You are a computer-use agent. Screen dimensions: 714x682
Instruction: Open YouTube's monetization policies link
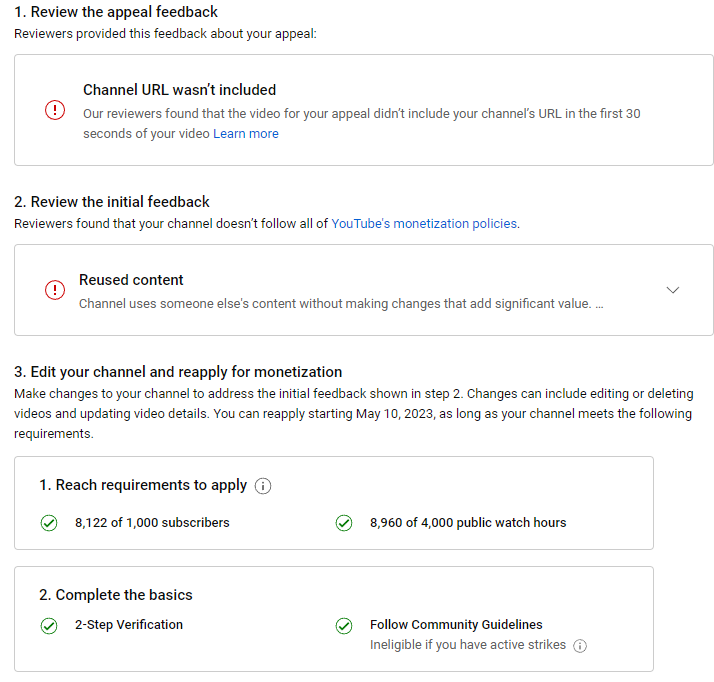pyautogui.click(x=424, y=224)
